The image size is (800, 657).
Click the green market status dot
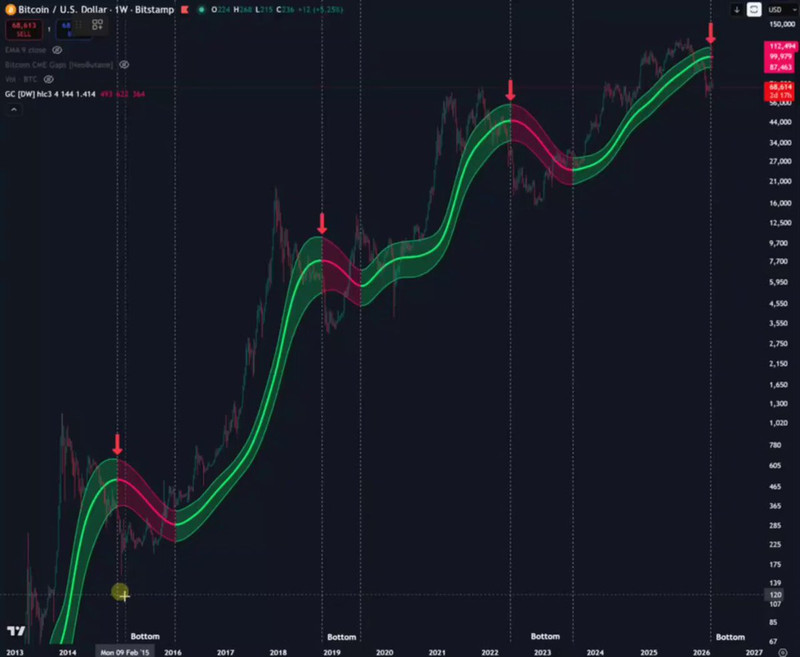(202, 10)
